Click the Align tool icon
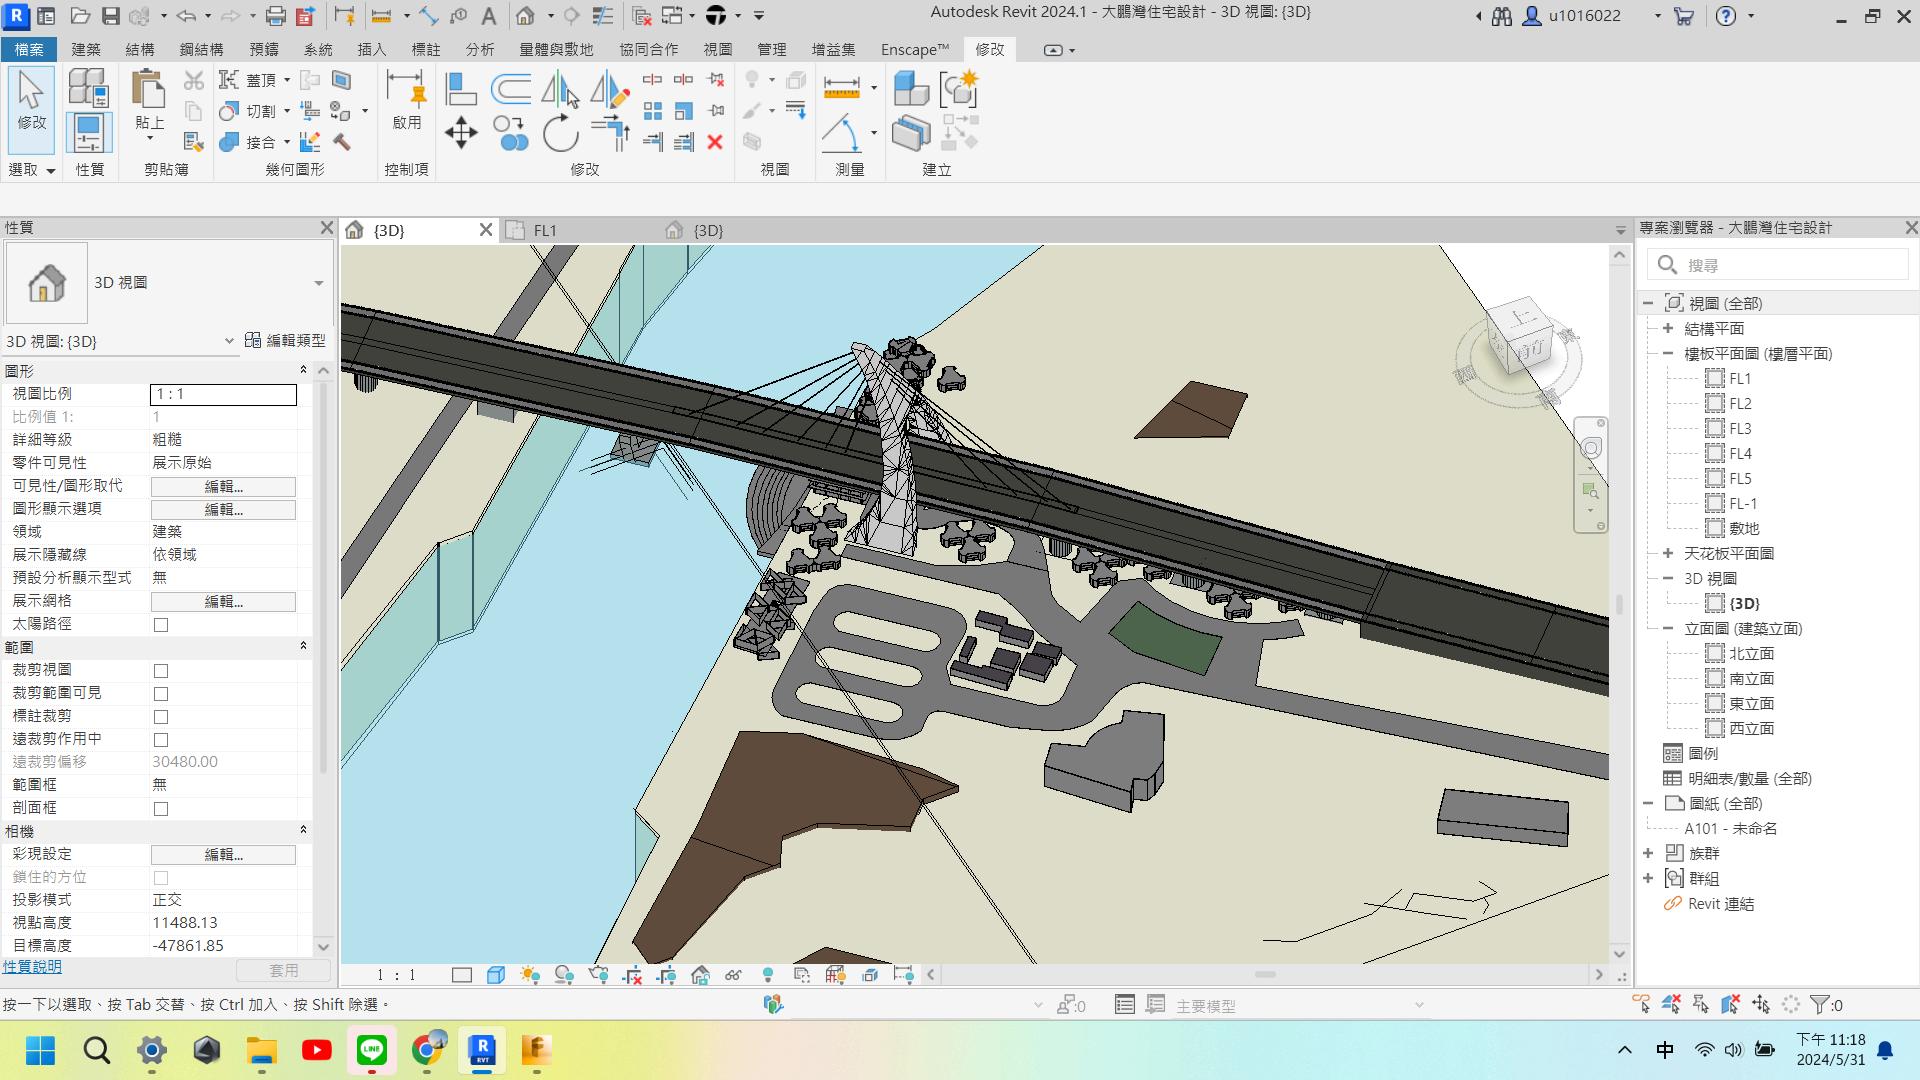The width and height of the screenshot is (1920, 1080). click(460, 89)
